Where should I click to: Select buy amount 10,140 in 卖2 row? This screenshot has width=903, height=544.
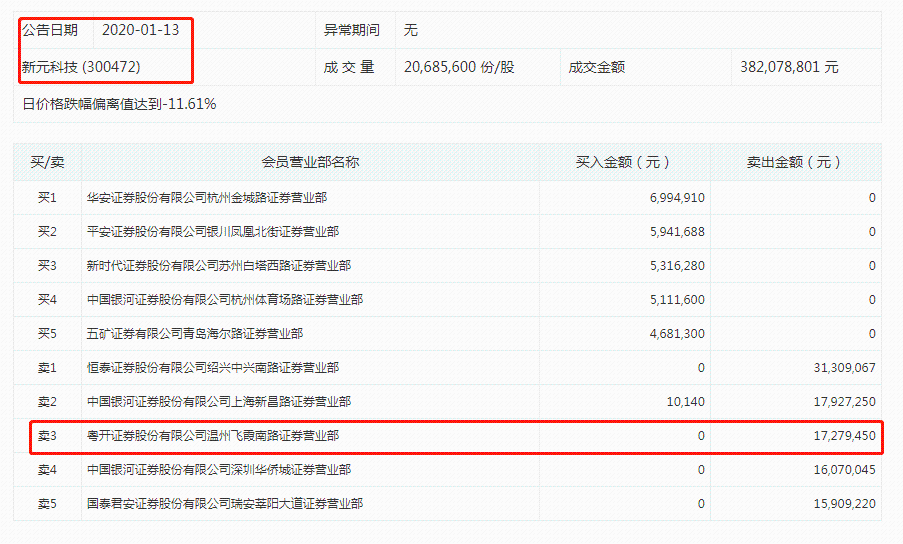[x=686, y=401]
